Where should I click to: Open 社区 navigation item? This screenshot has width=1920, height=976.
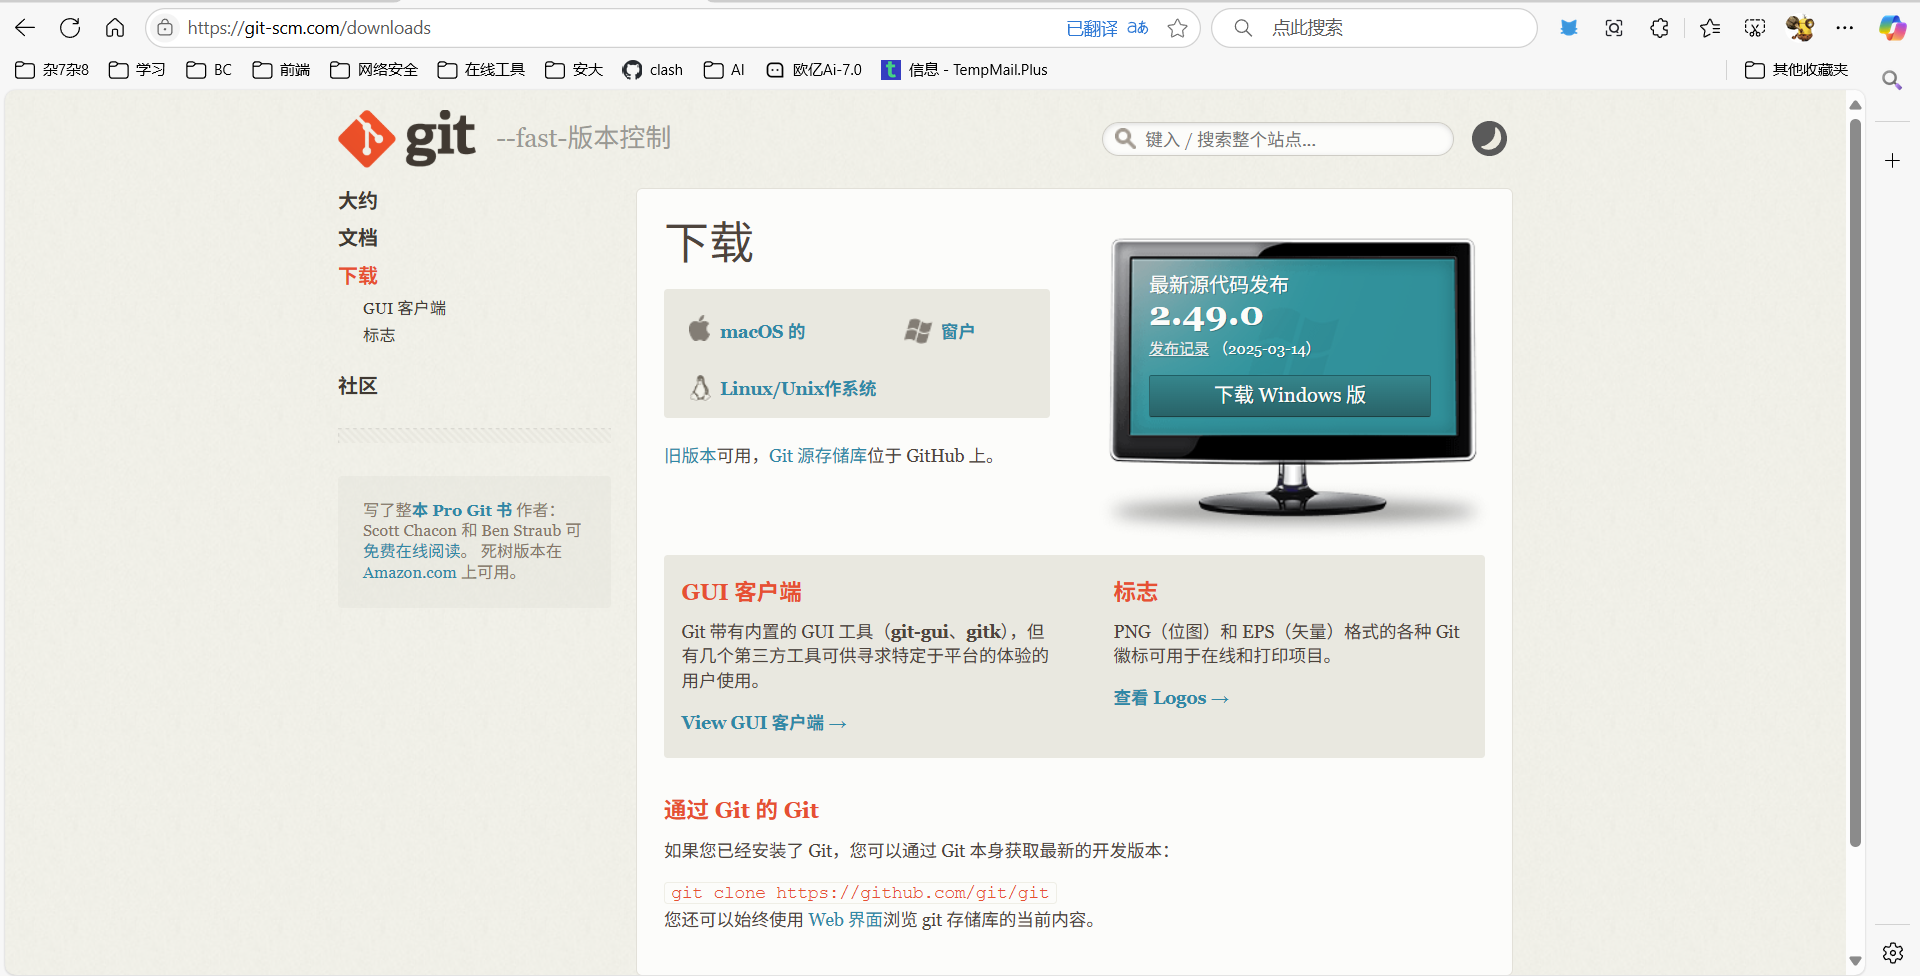(x=358, y=386)
